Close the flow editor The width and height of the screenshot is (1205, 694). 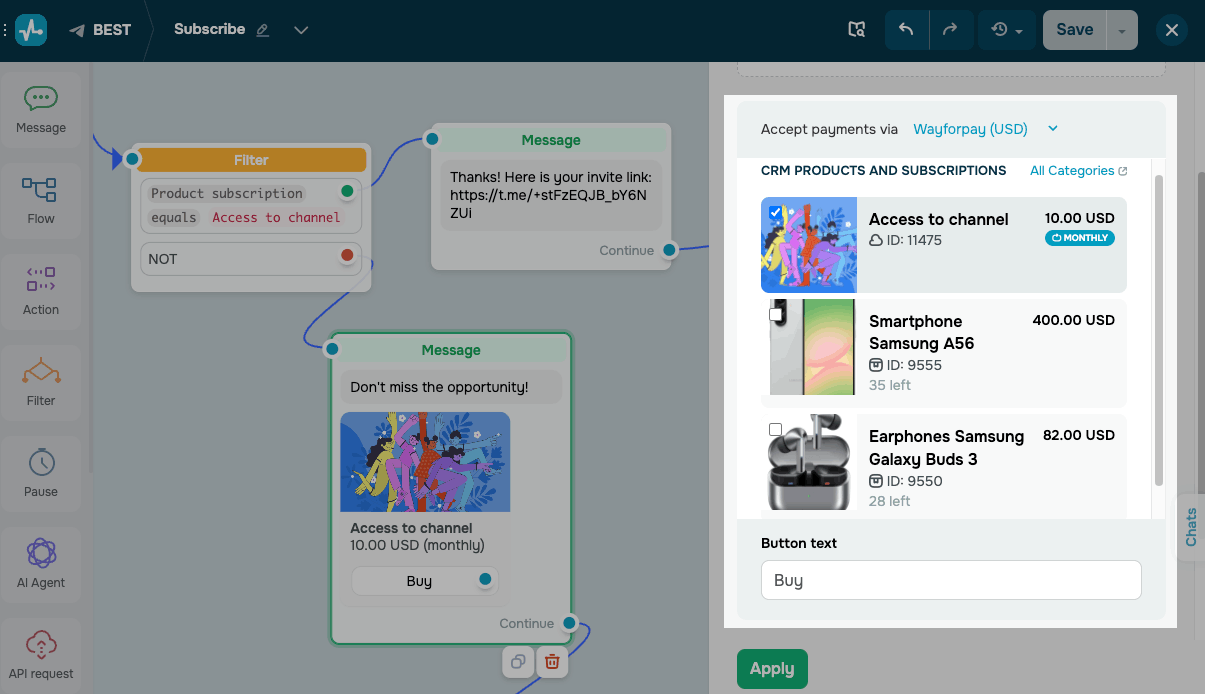tap(1172, 30)
